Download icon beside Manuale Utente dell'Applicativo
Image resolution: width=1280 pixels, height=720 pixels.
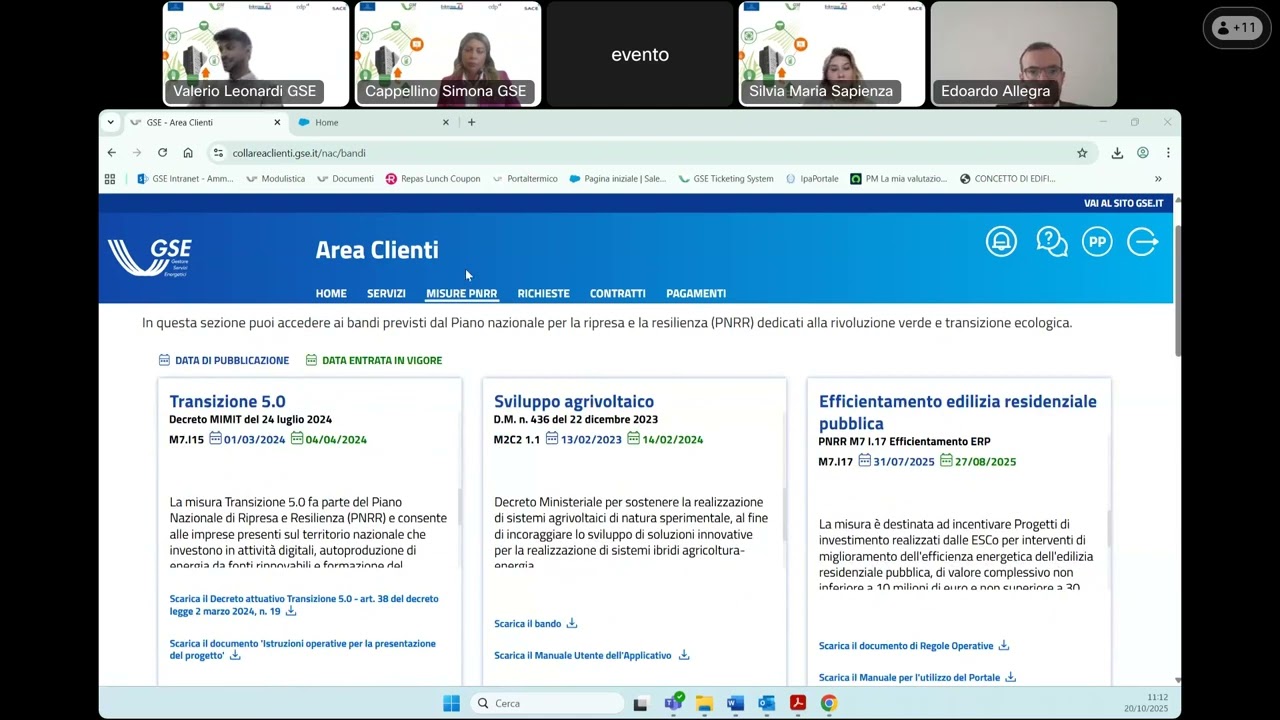pos(684,655)
